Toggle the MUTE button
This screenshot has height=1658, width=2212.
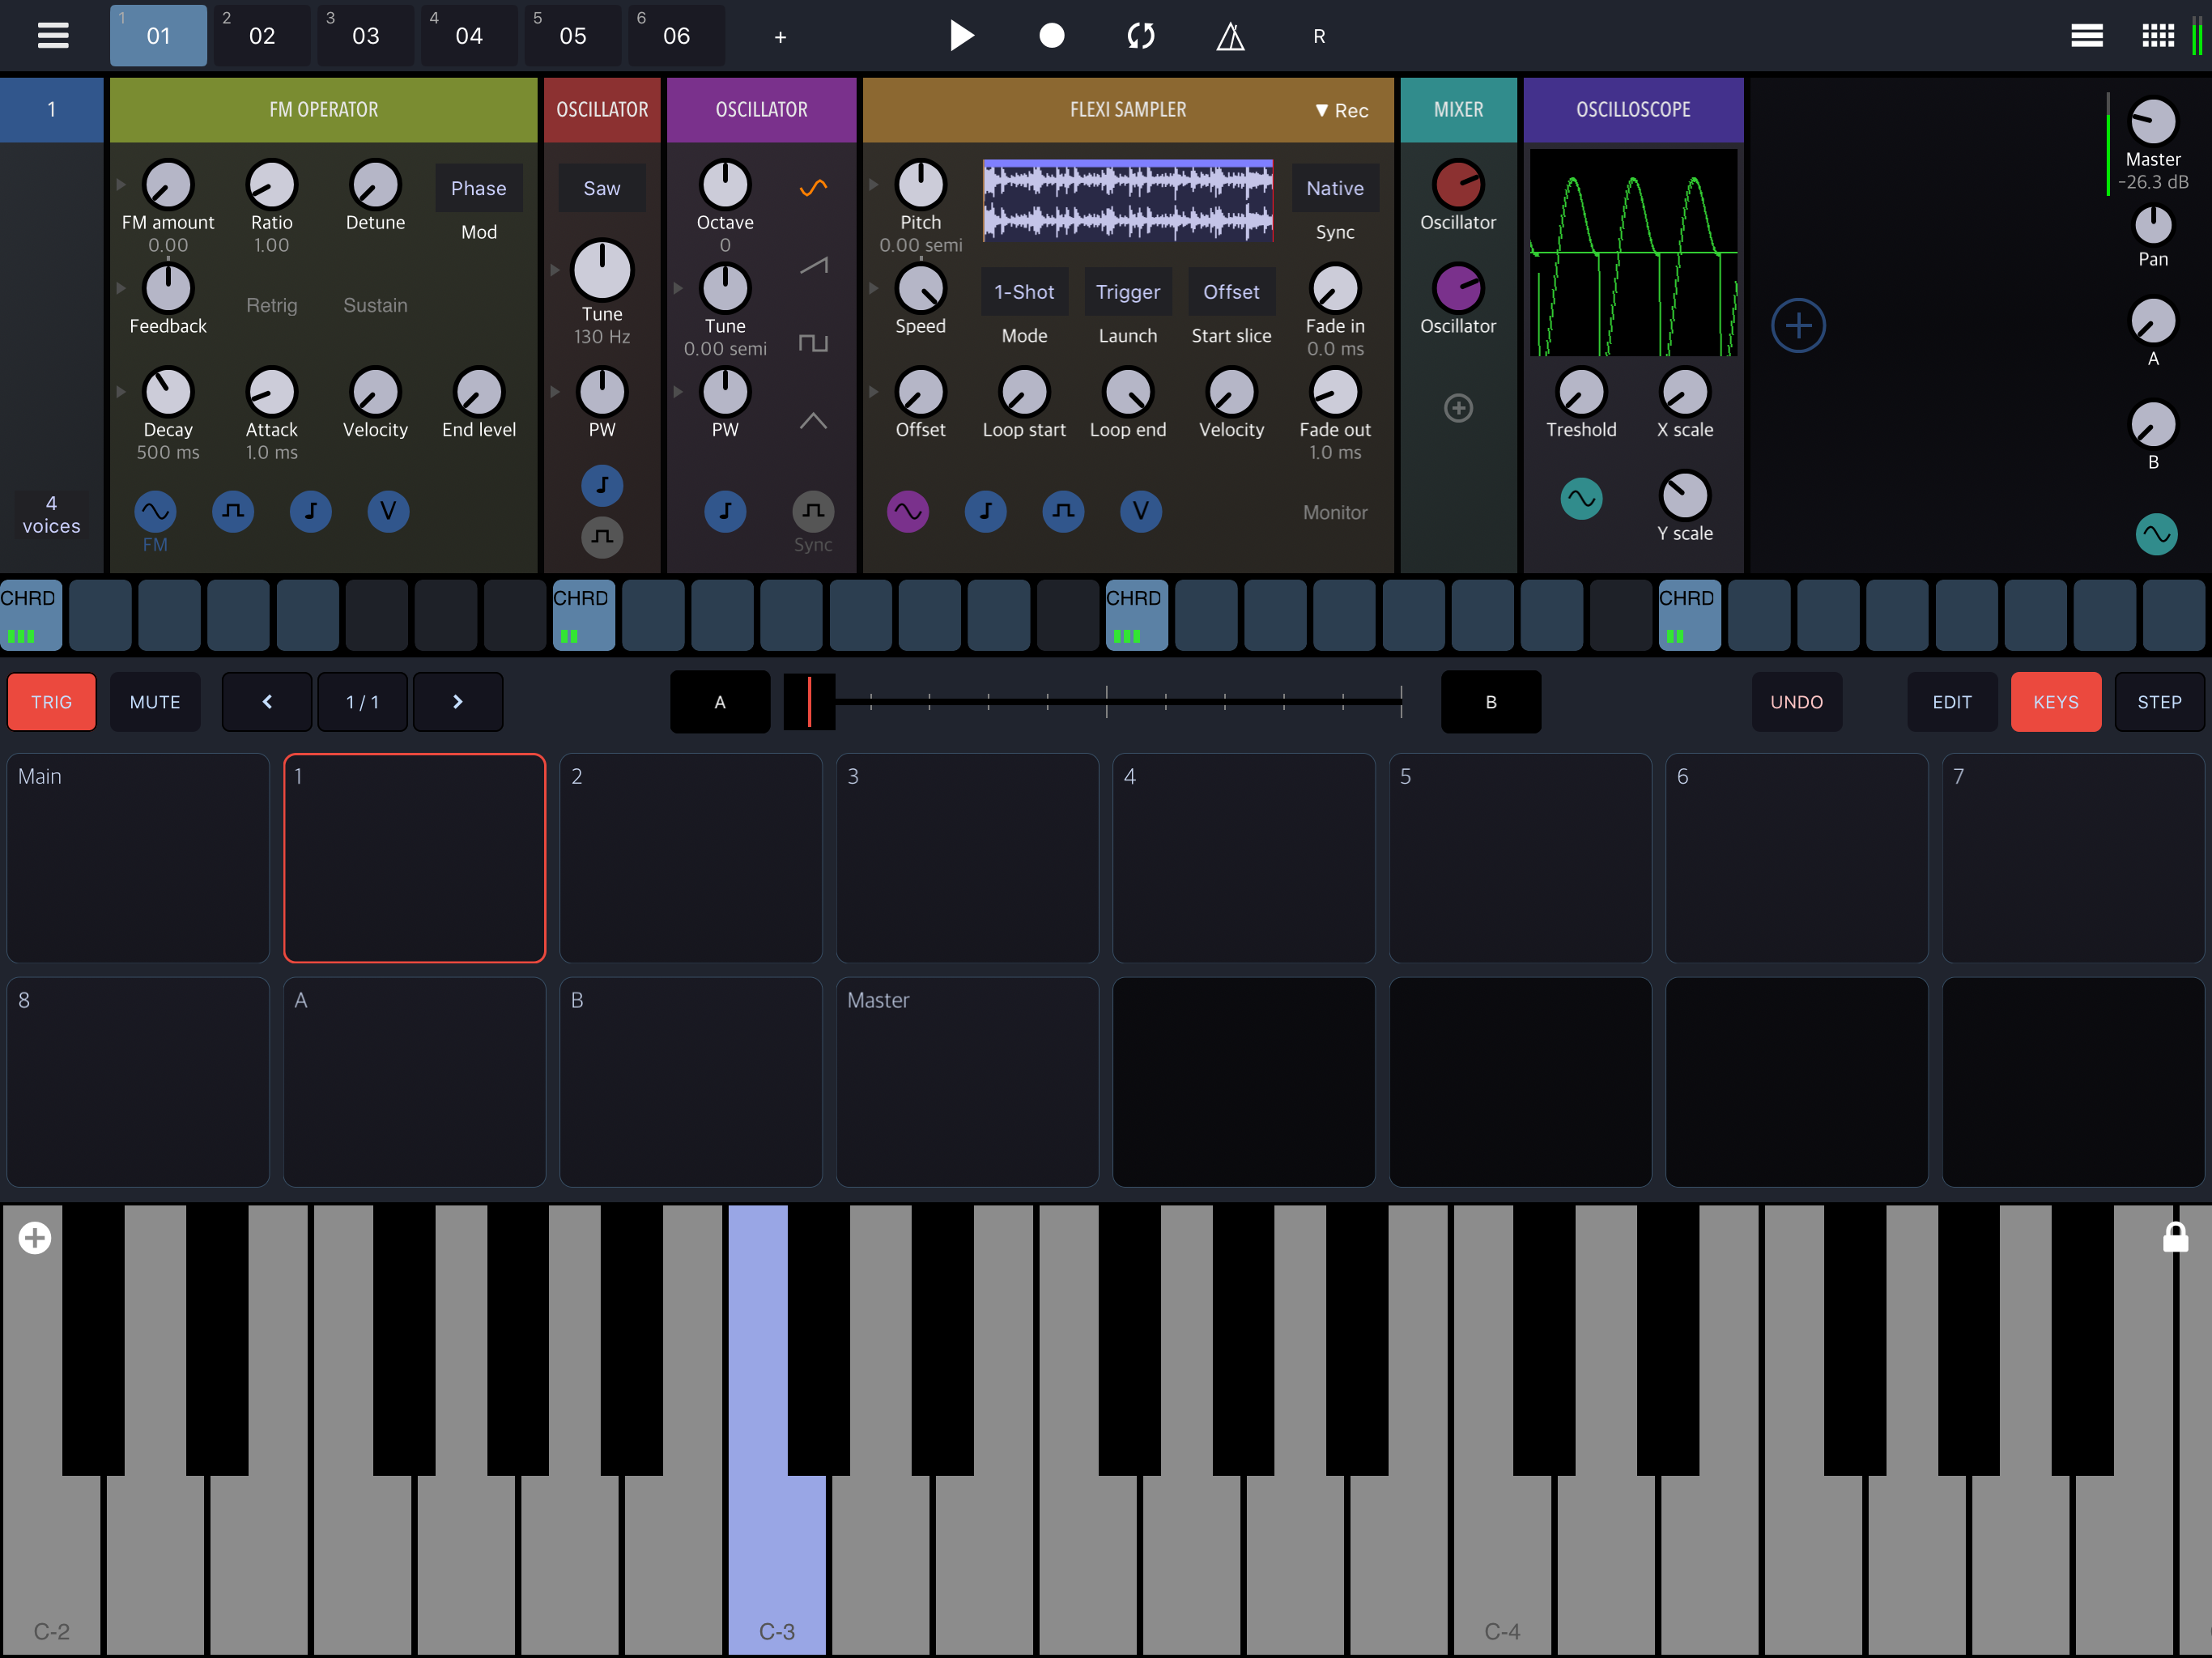point(155,702)
